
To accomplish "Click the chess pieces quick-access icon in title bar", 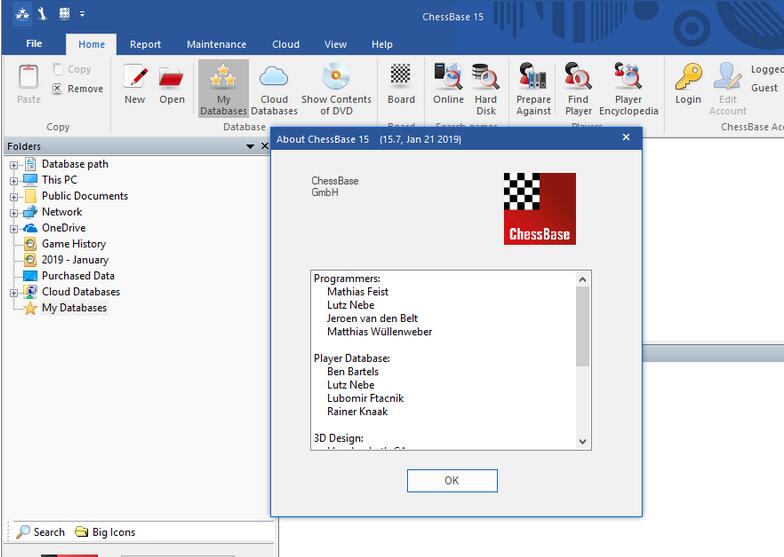I will pos(22,14).
